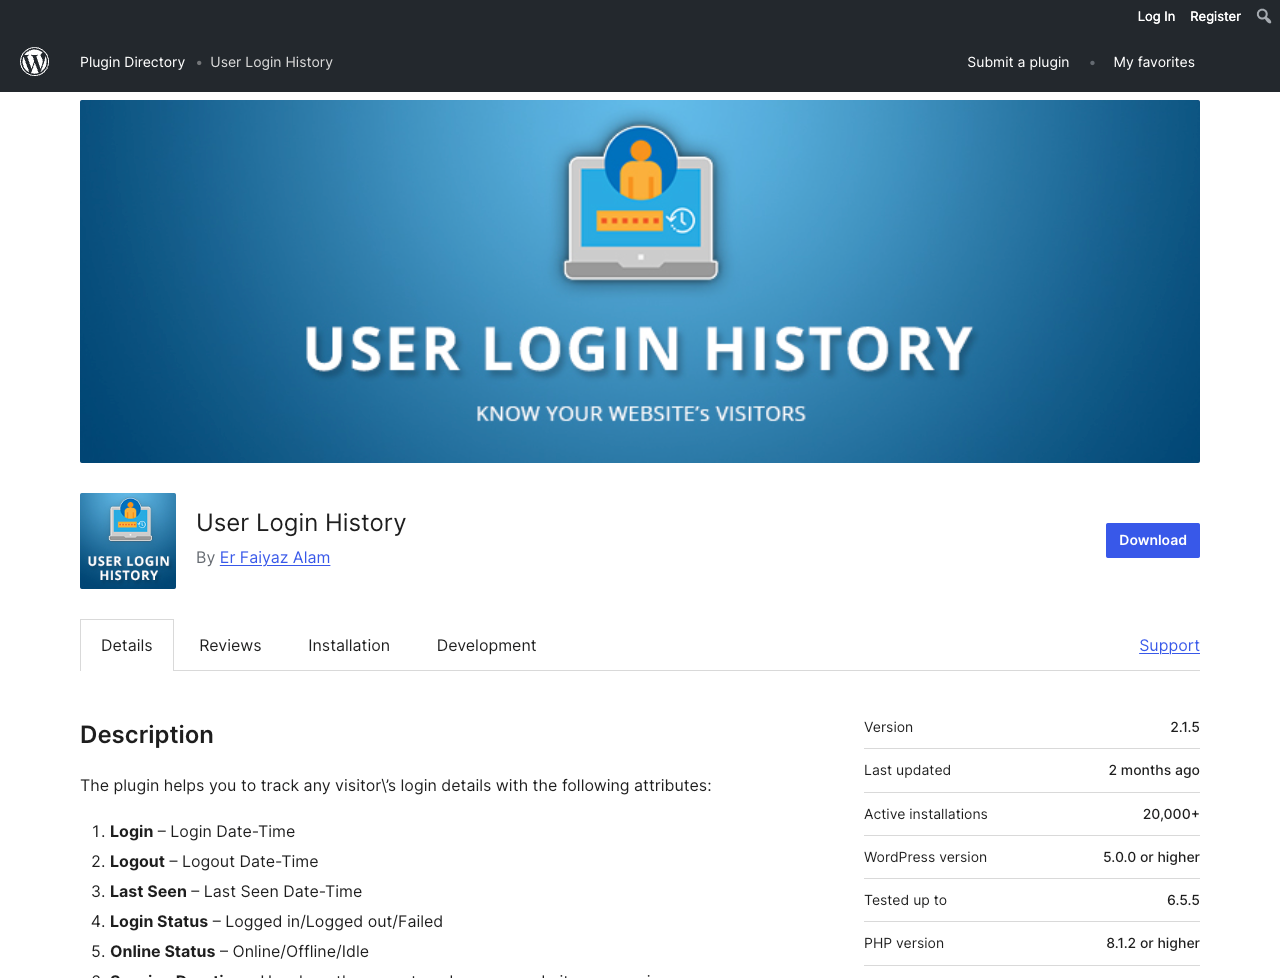Screen dimensions: 1280x978
Task: Click the User Login History plugin thumbnail icon
Action: pos(128,541)
